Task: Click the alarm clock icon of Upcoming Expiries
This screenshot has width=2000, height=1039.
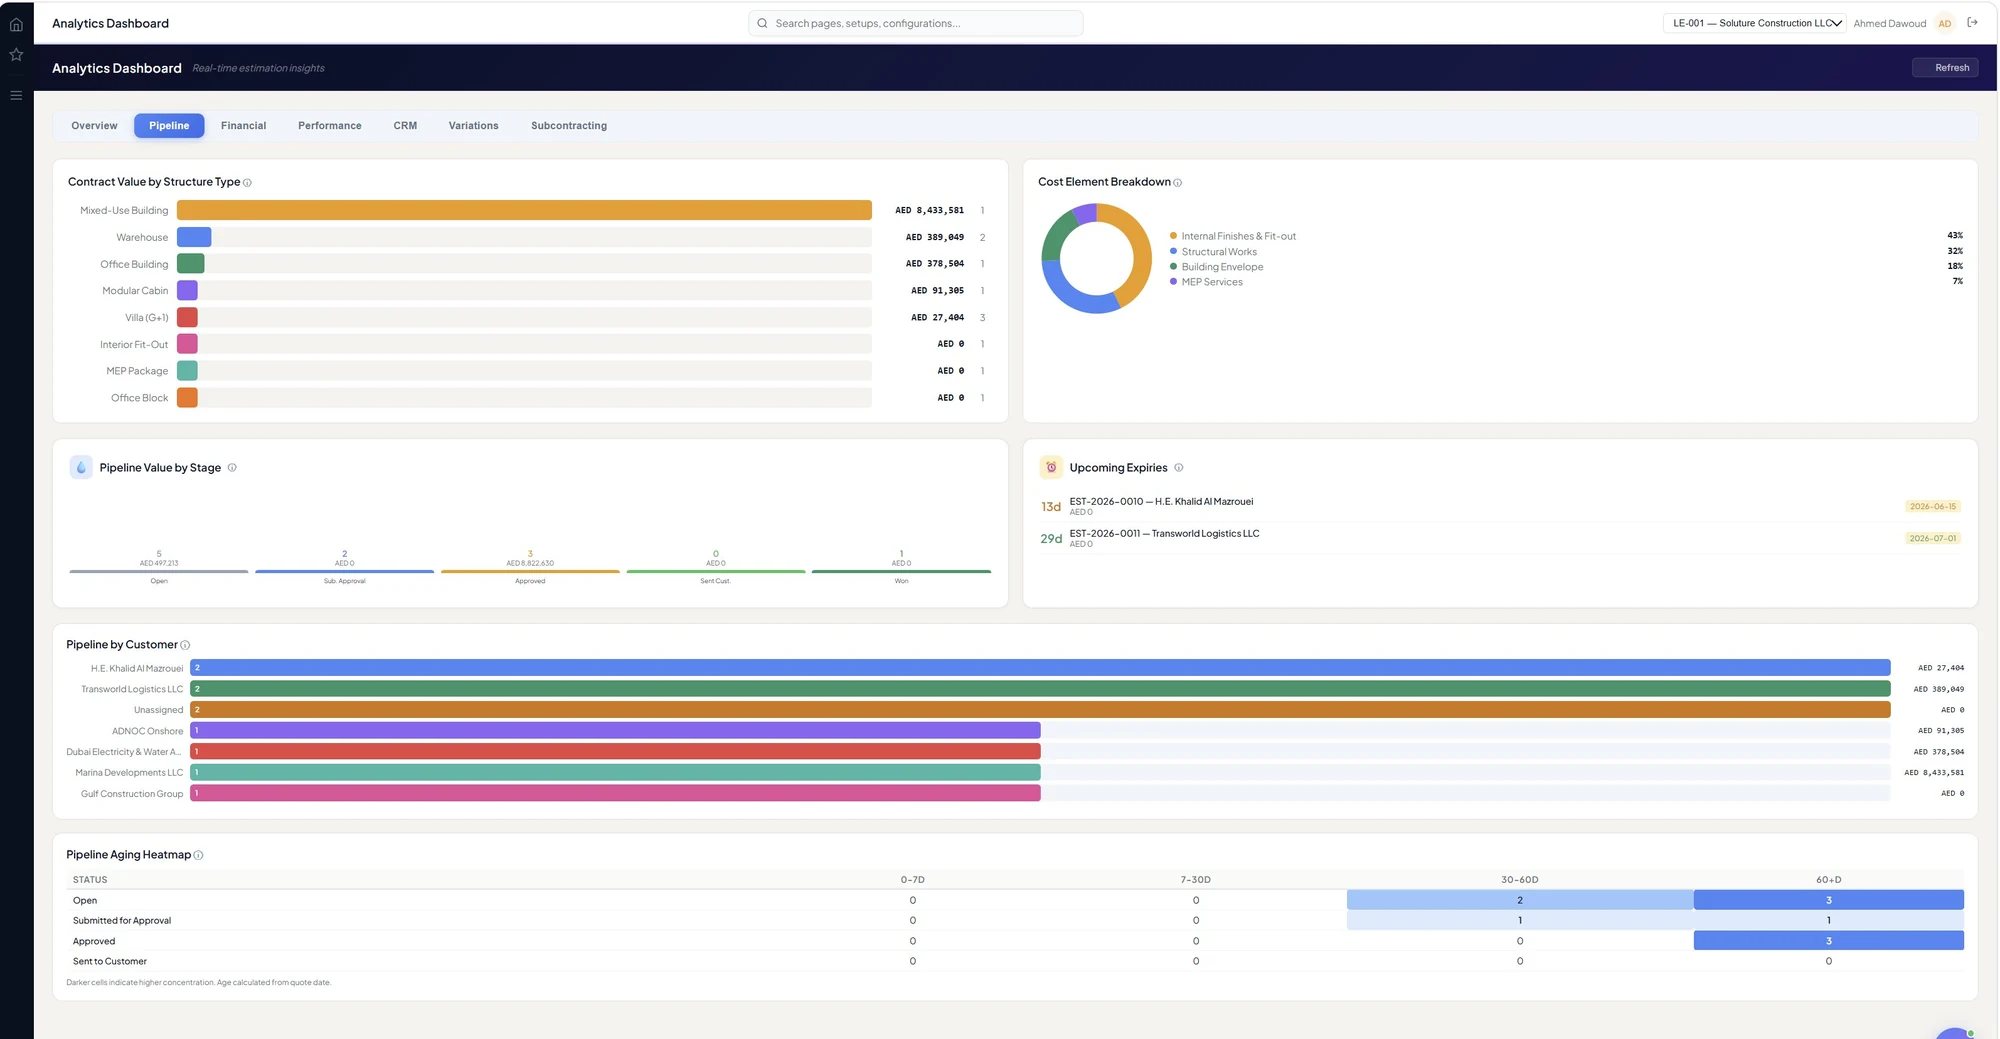Action: pyautogui.click(x=1051, y=467)
